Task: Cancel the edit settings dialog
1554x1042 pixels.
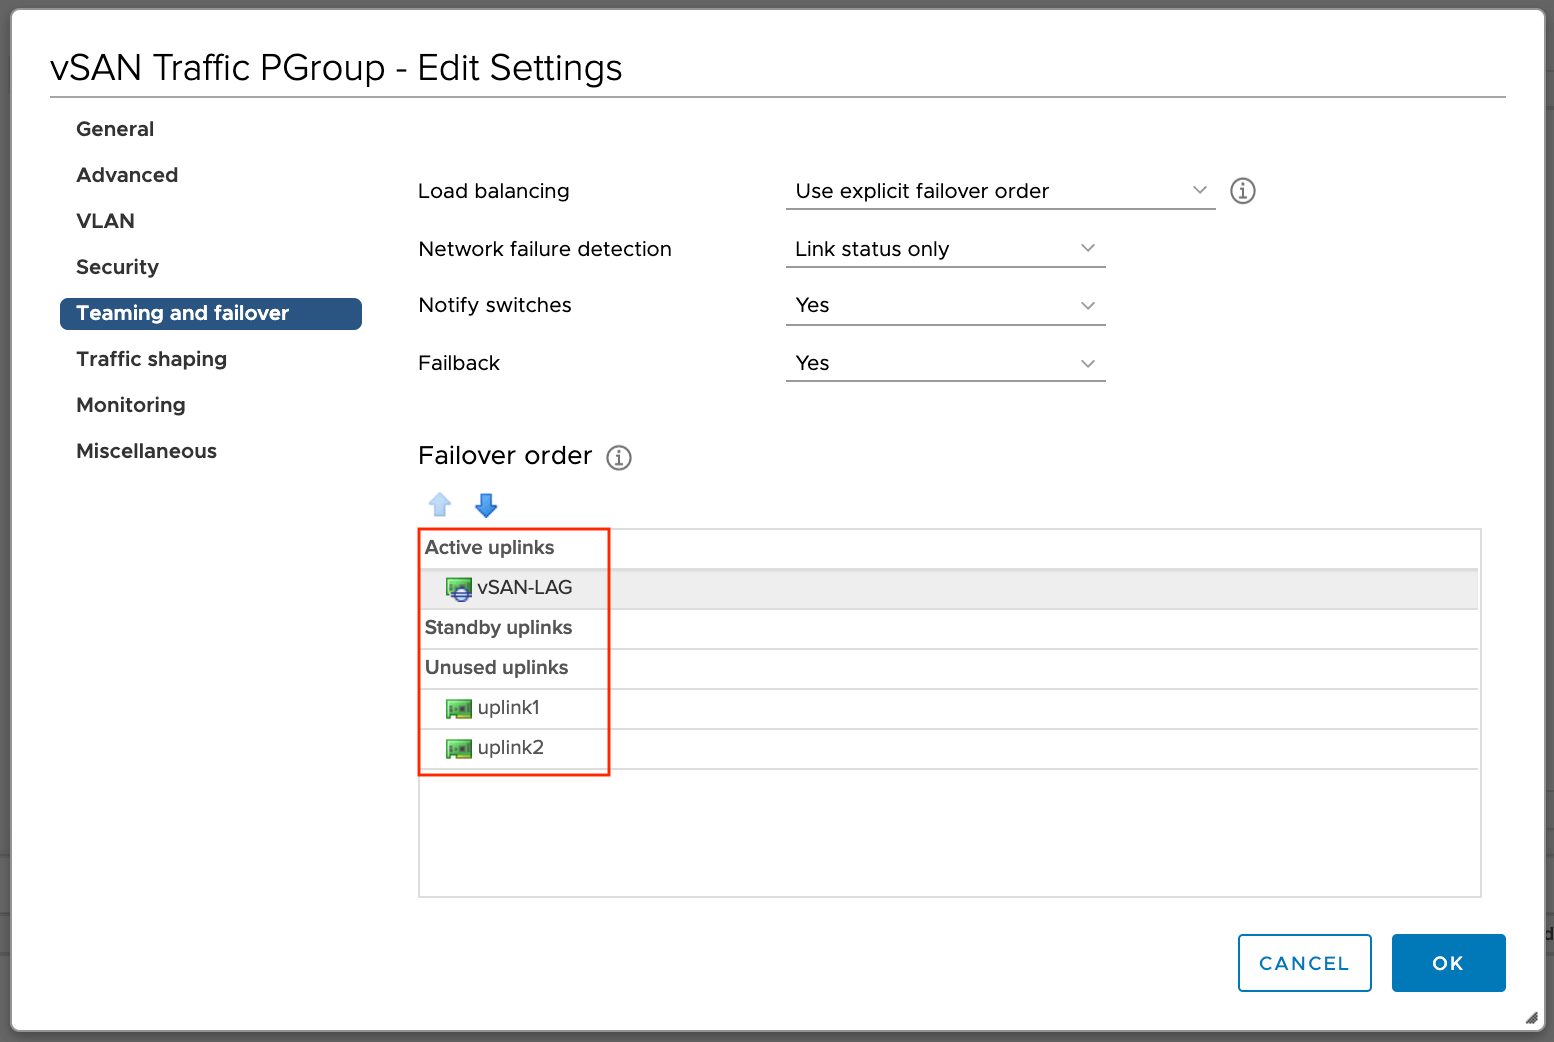Action: (x=1304, y=963)
